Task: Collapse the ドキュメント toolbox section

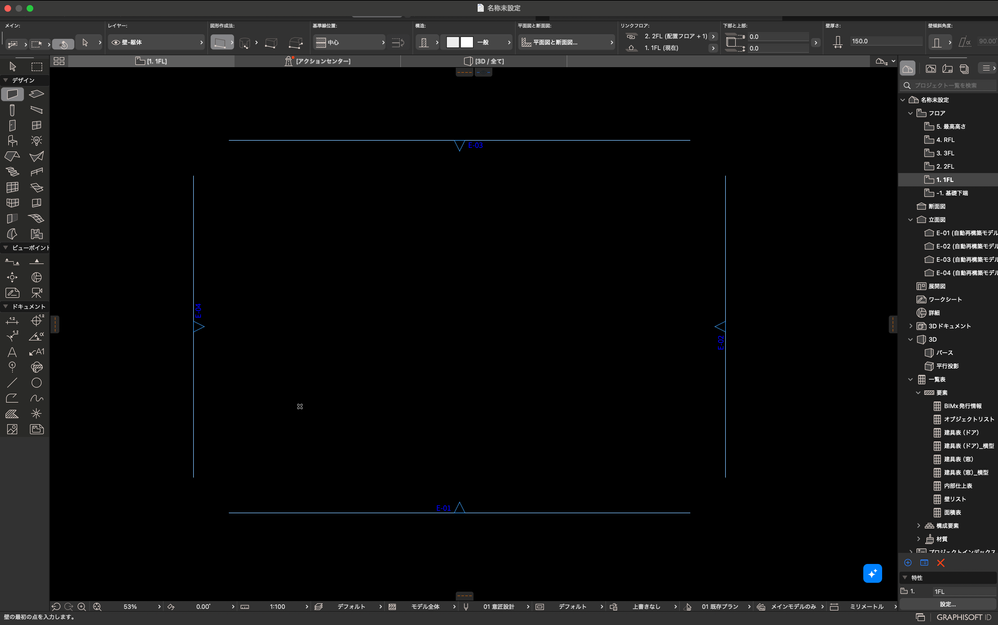Action: click(6, 307)
